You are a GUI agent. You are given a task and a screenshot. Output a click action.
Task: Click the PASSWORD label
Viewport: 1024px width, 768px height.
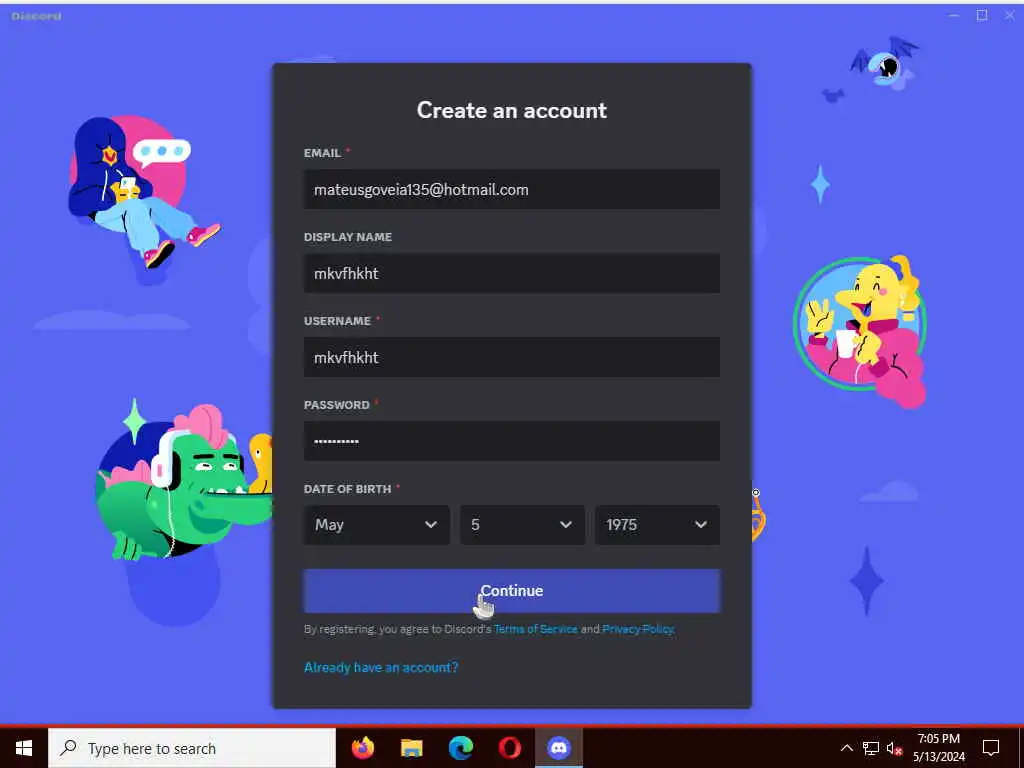point(336,405)
